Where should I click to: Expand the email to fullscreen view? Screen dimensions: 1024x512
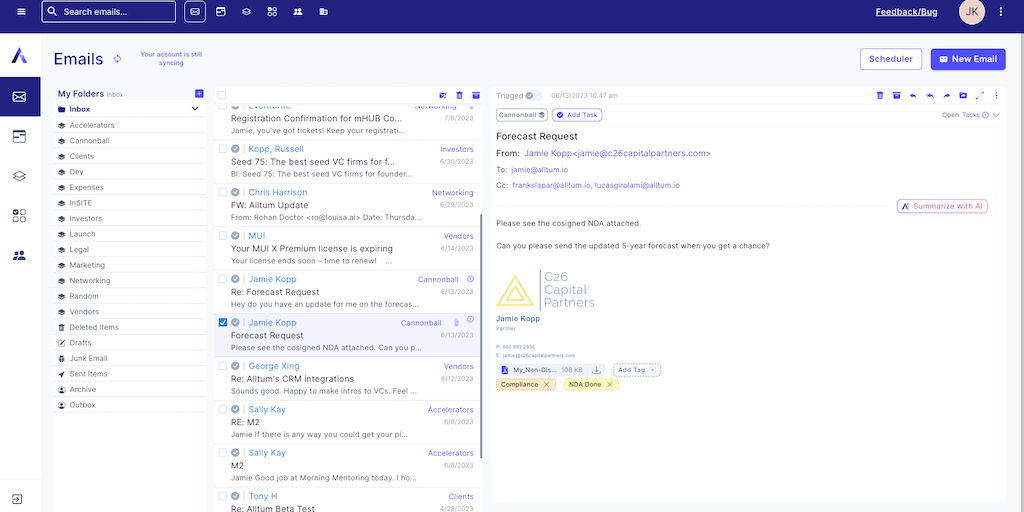[980, 96]
